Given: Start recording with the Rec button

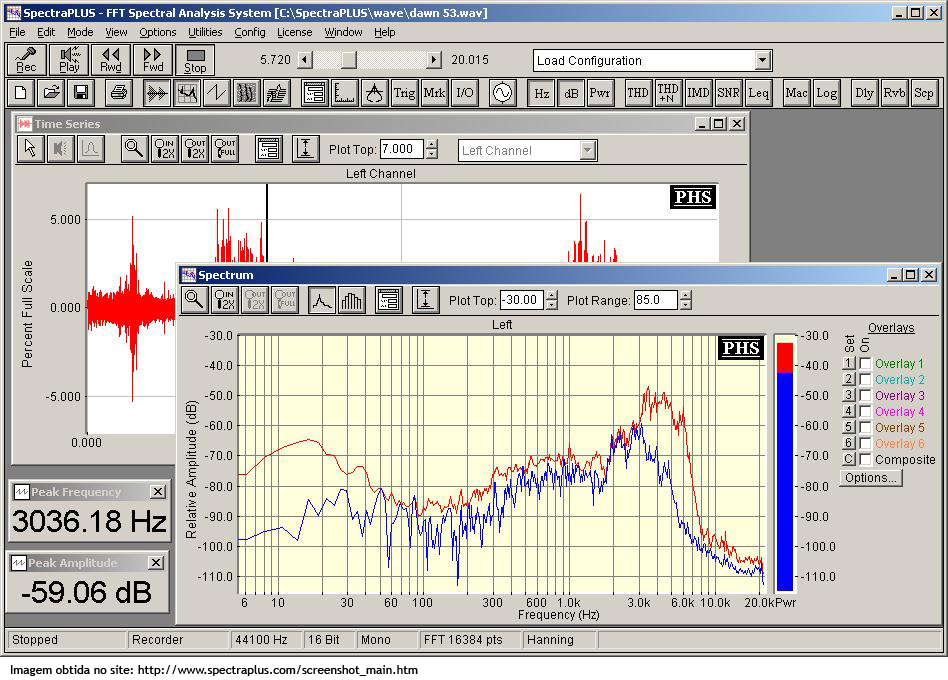Looking at the screenshot, I should (x=26, y=60).
